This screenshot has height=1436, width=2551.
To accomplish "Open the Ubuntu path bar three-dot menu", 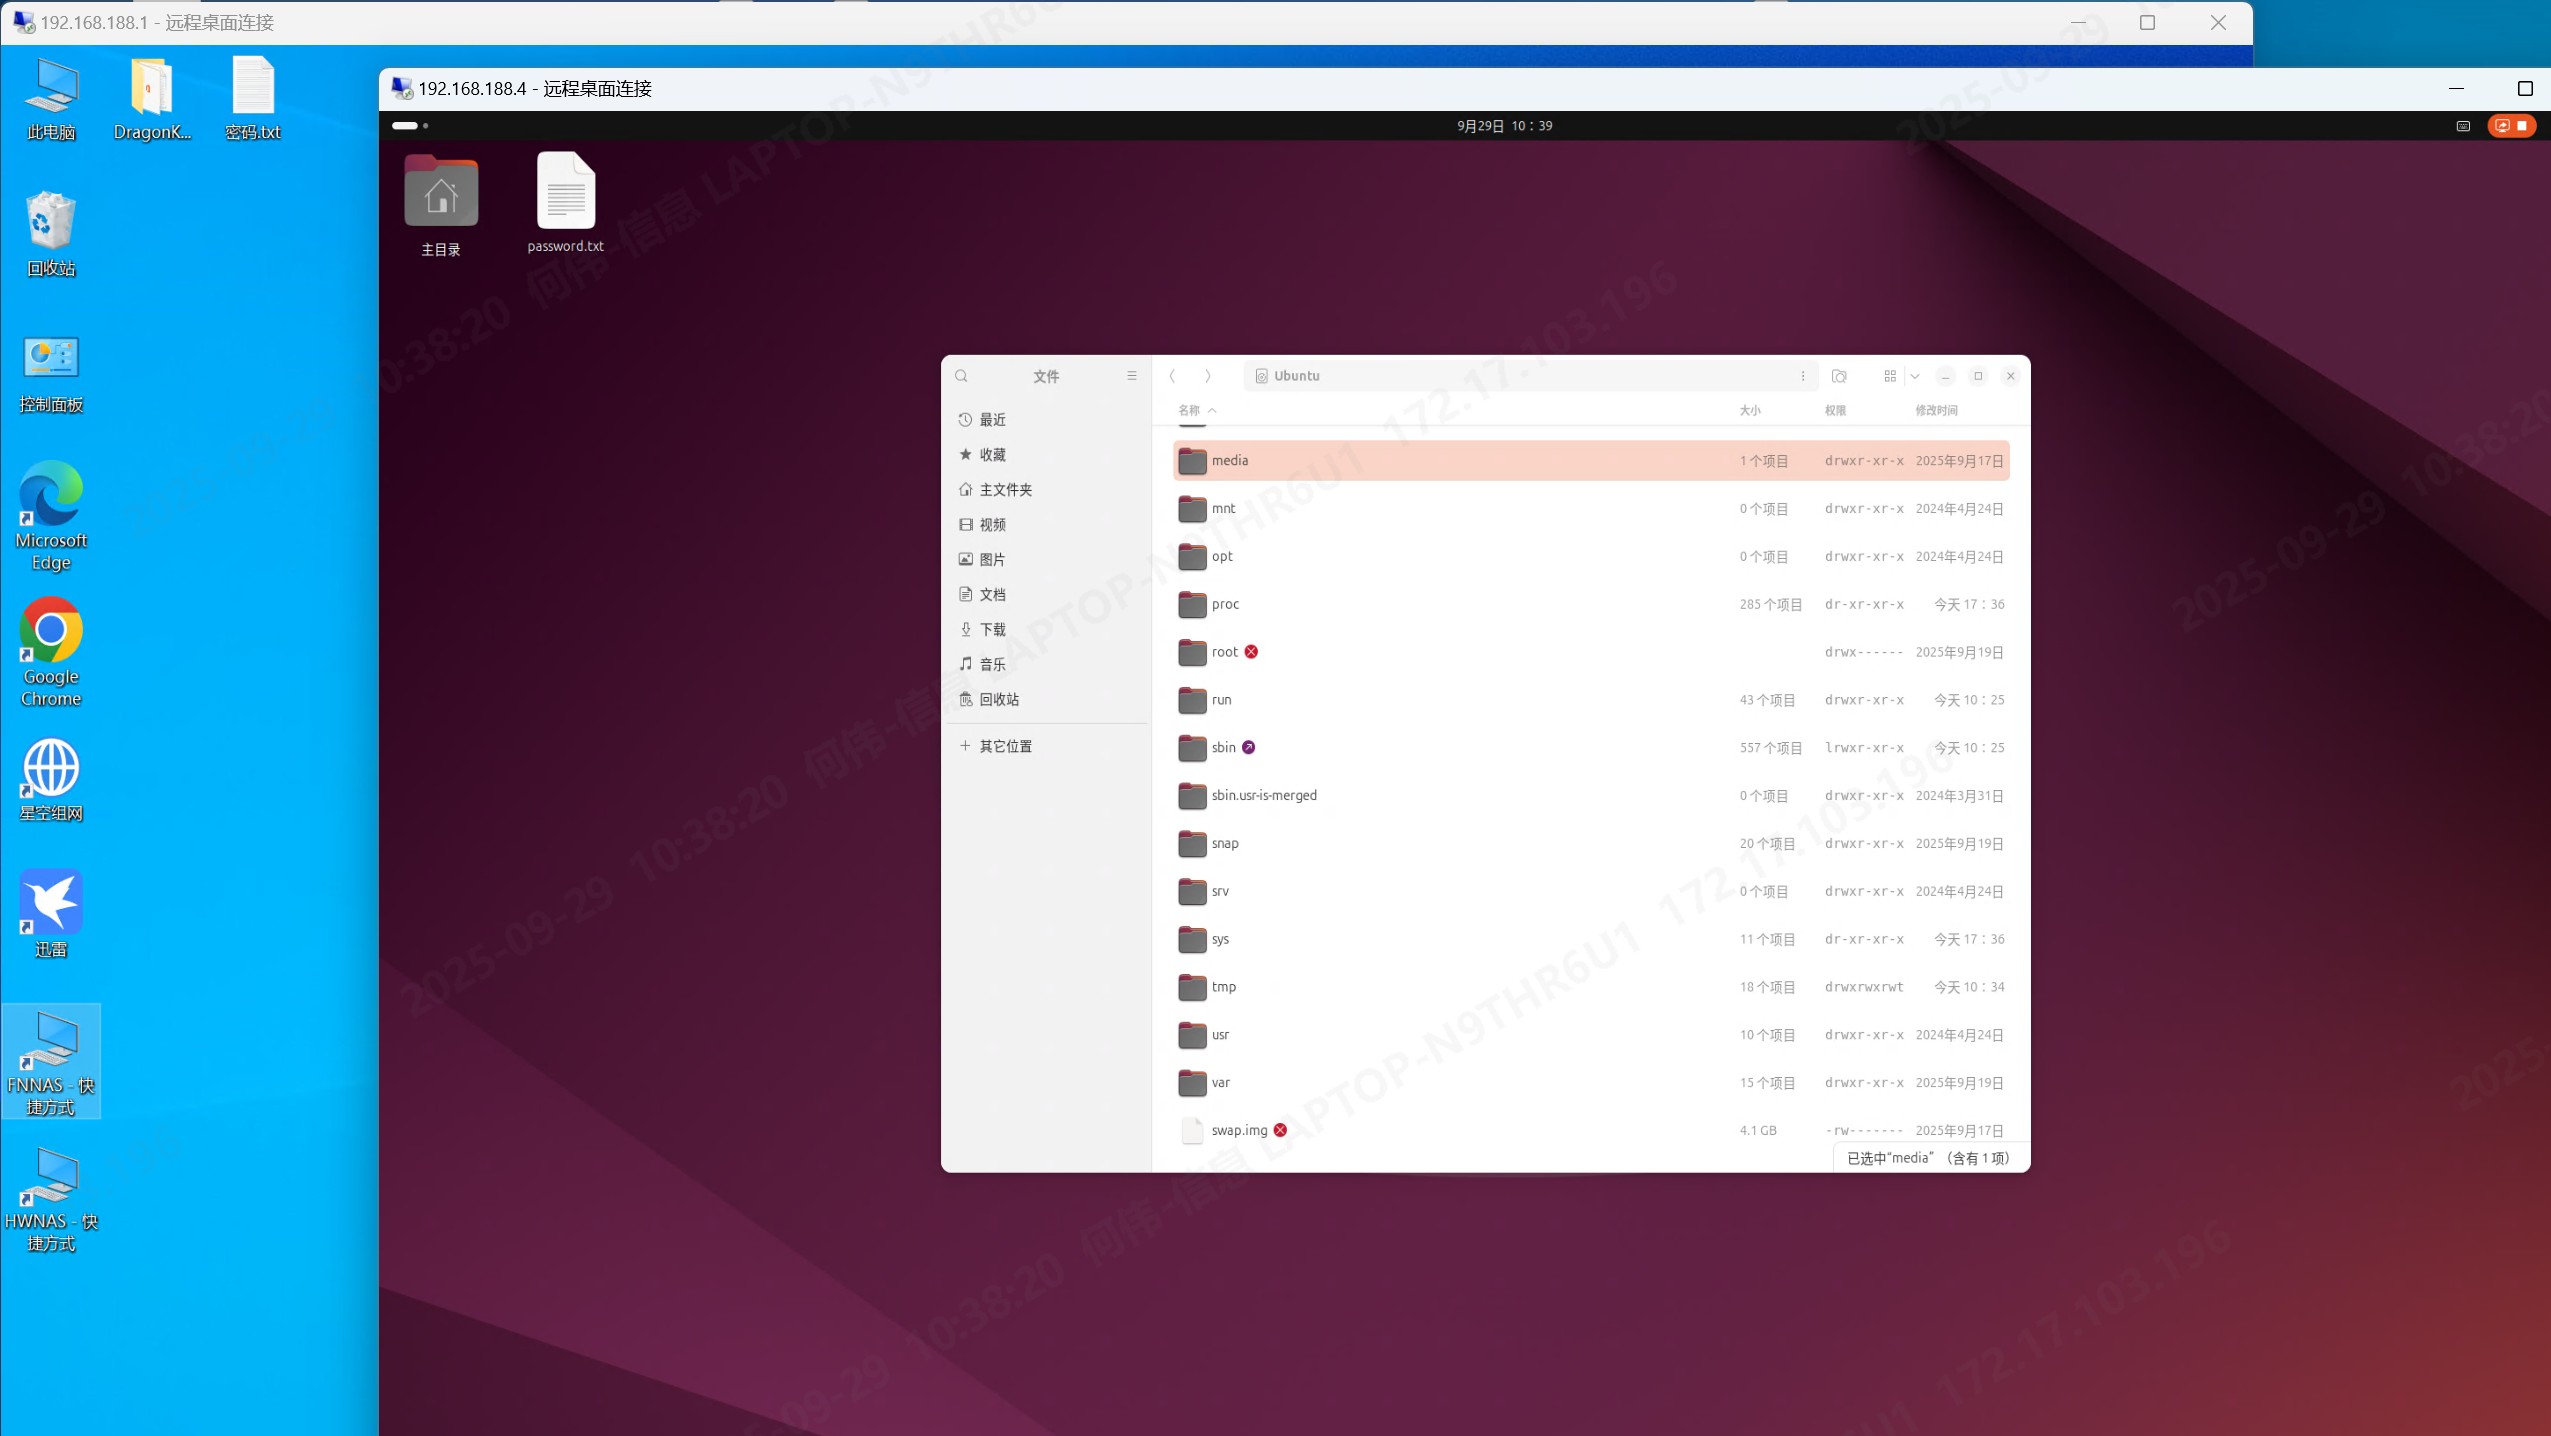I will pyautogui.click(x=1802, y=376).
